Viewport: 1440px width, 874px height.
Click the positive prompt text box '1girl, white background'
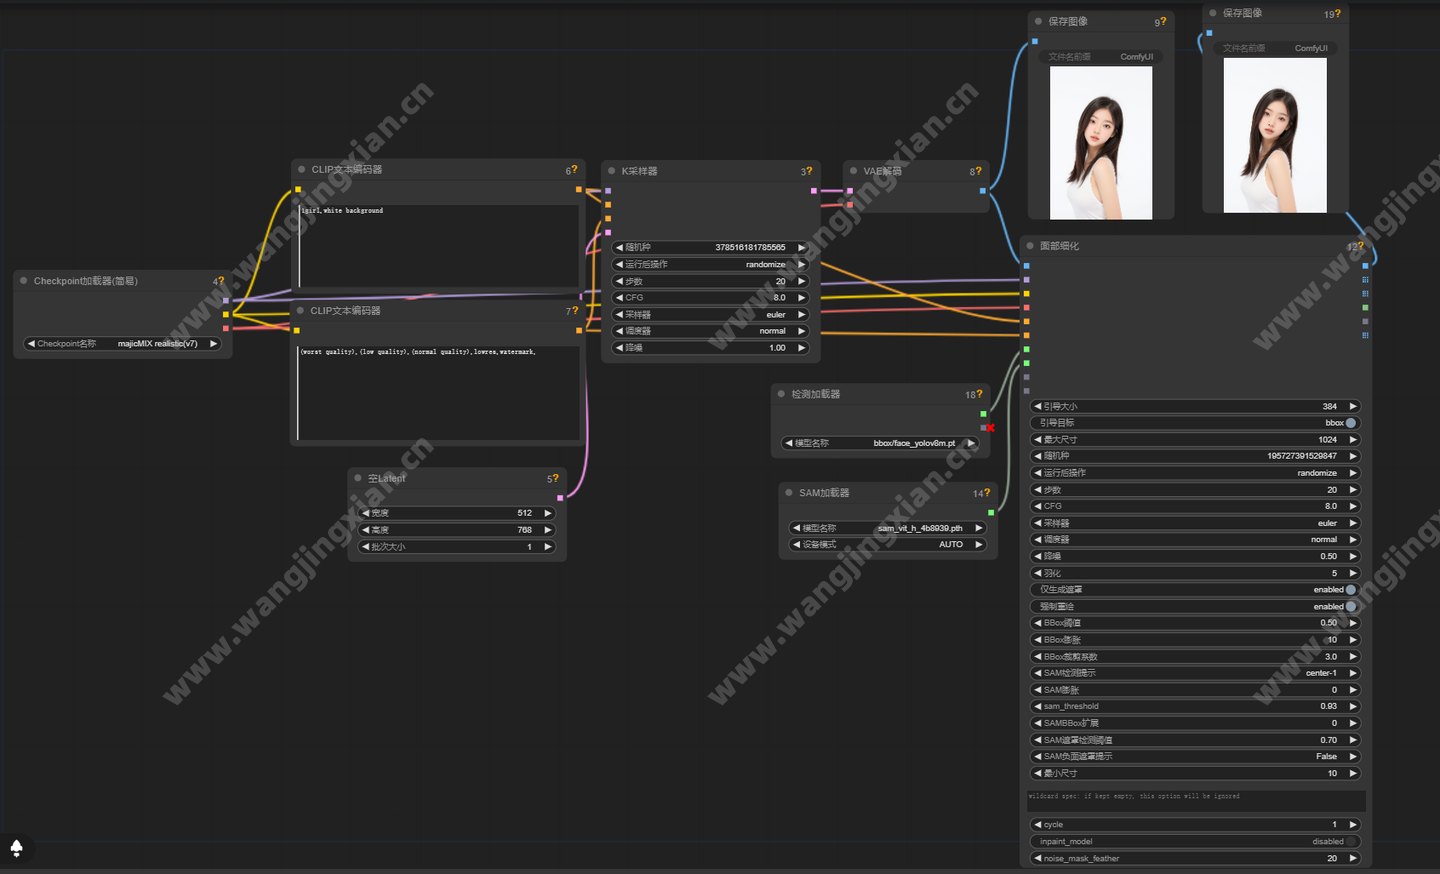[438, 245]
